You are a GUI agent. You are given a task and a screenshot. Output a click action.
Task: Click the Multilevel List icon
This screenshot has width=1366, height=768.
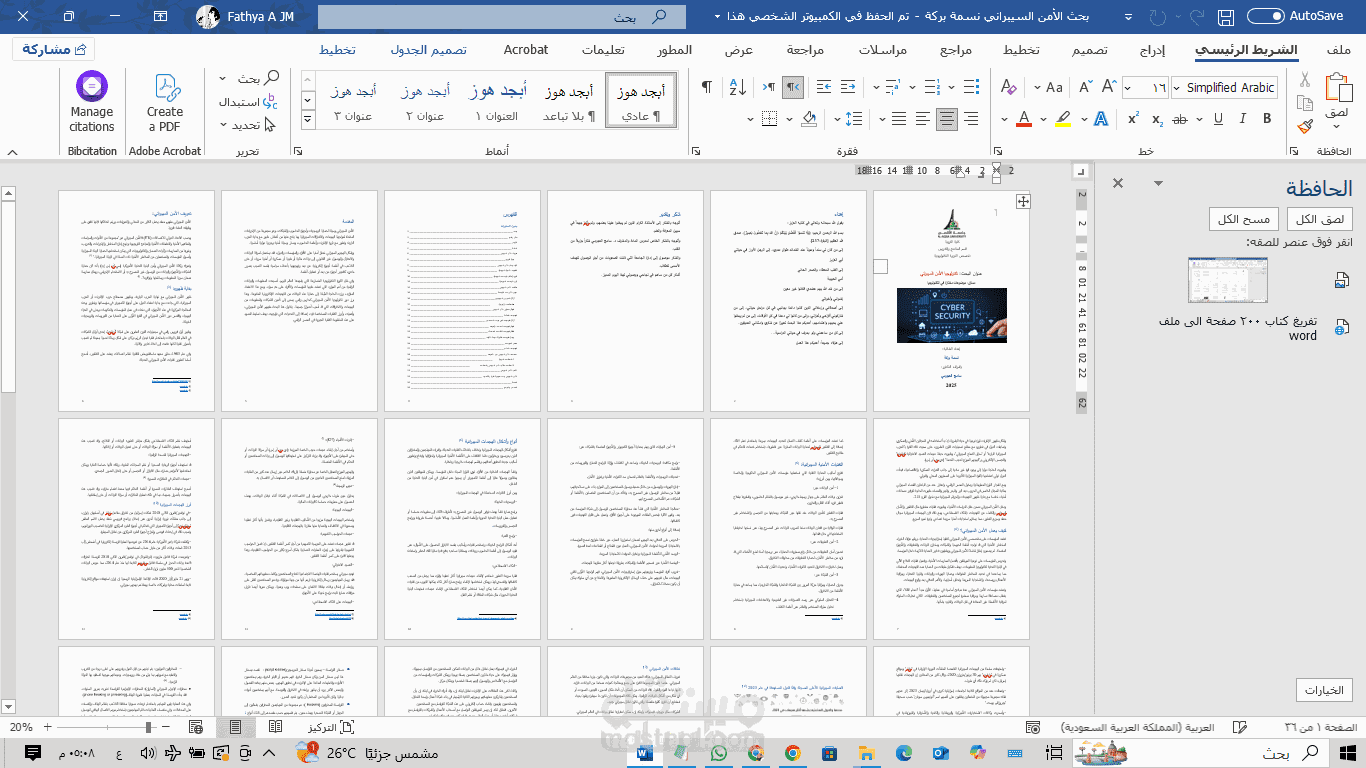pos(892,87)
